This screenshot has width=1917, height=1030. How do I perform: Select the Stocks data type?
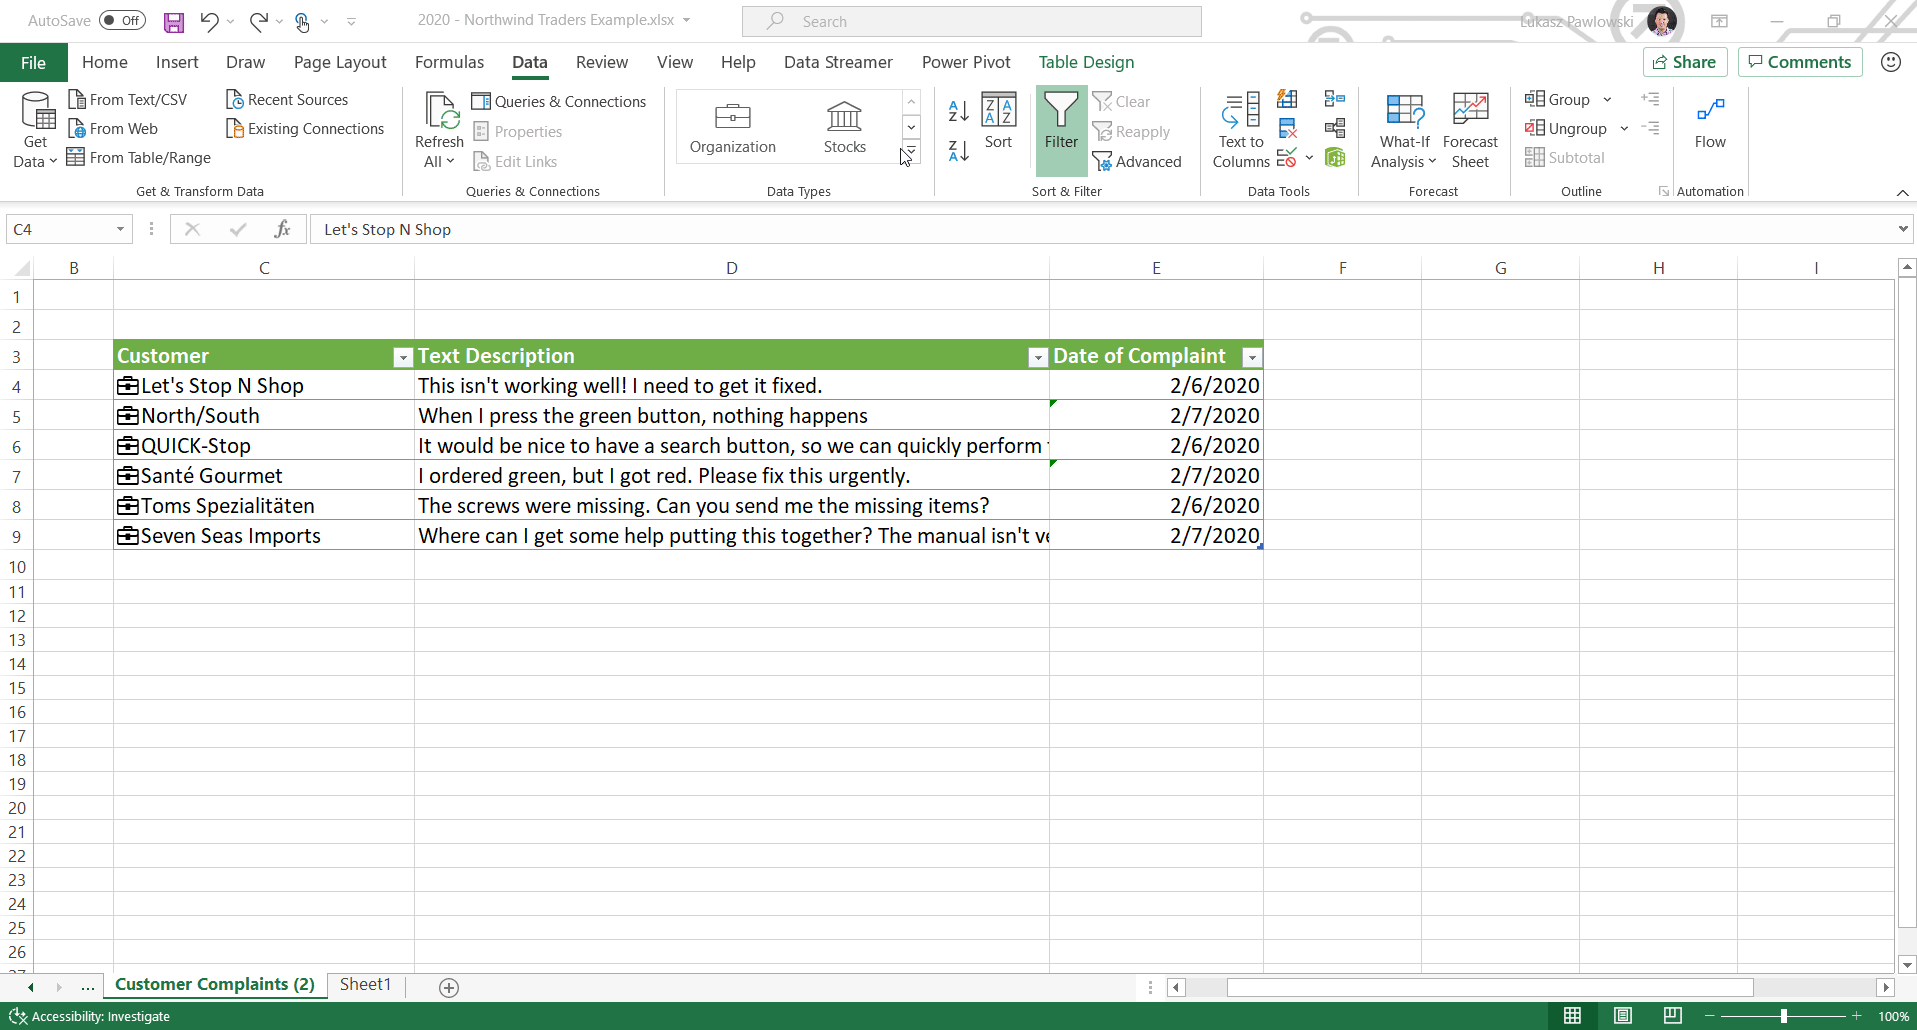point(844,128)
